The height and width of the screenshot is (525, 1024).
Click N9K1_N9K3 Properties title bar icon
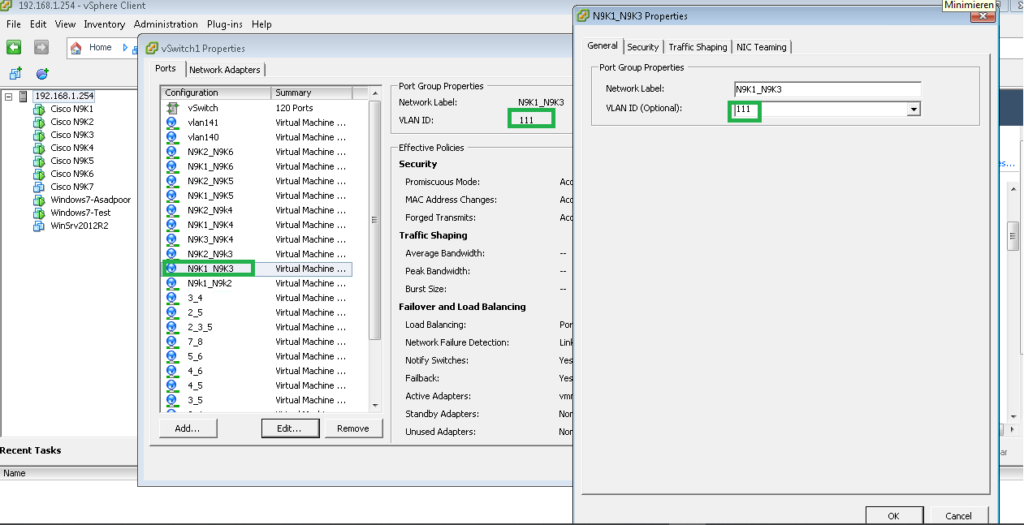[583, 16]
